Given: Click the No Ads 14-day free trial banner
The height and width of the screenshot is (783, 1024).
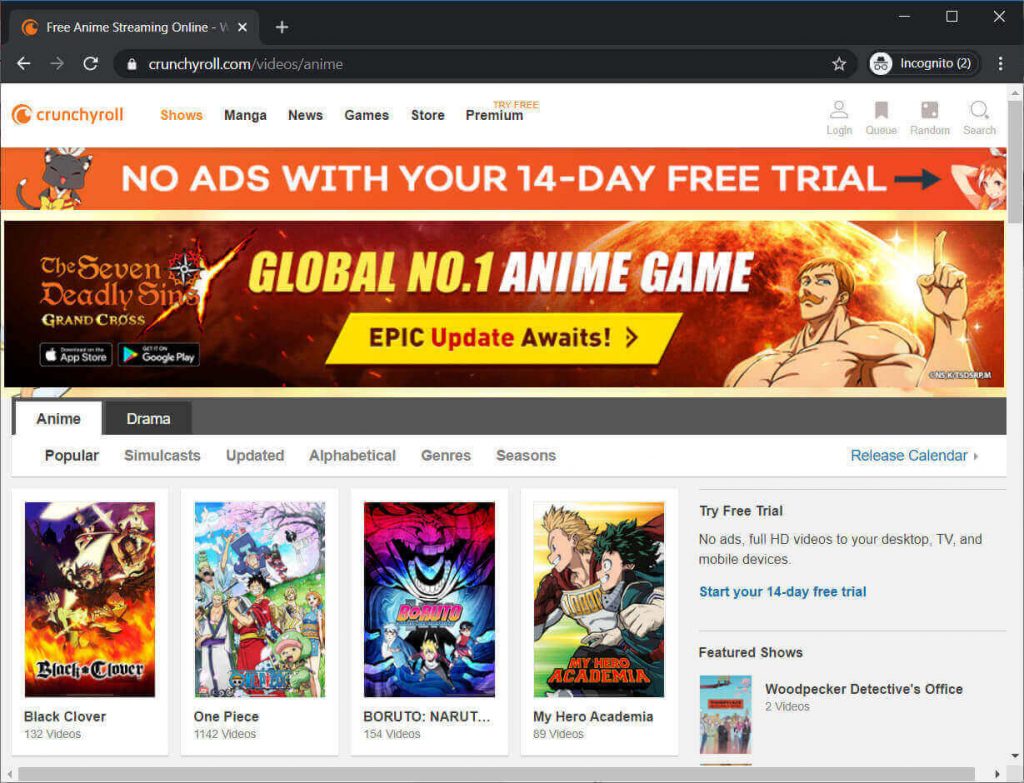Looking at the screenshot, I should coord(504,179).
